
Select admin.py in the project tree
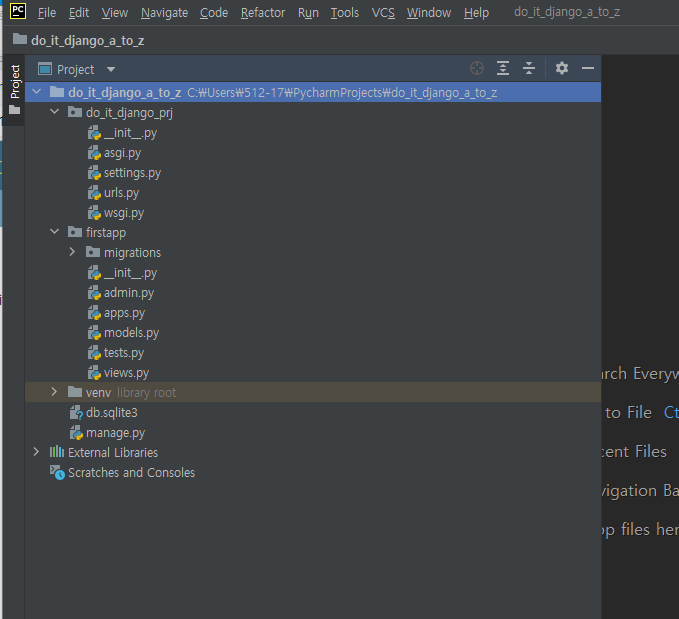pyautogui.click(x=129, y=293)
